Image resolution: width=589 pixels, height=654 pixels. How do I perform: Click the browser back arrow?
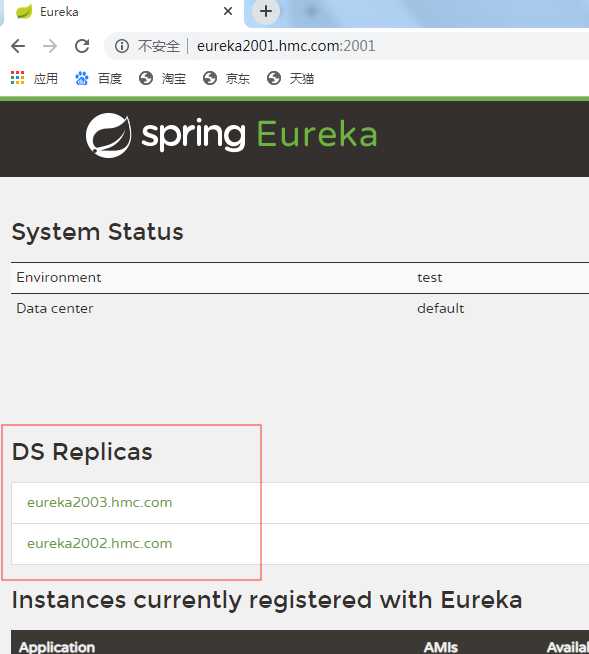pos(18,46)
